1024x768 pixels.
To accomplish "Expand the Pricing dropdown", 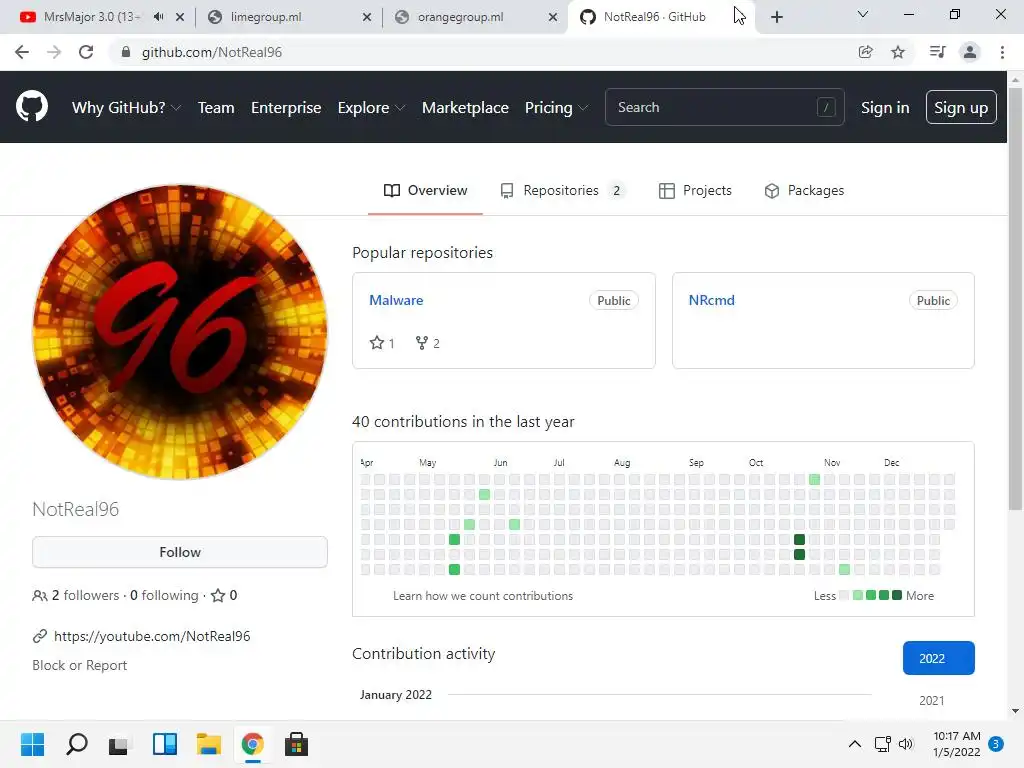I will pos(556,107).
